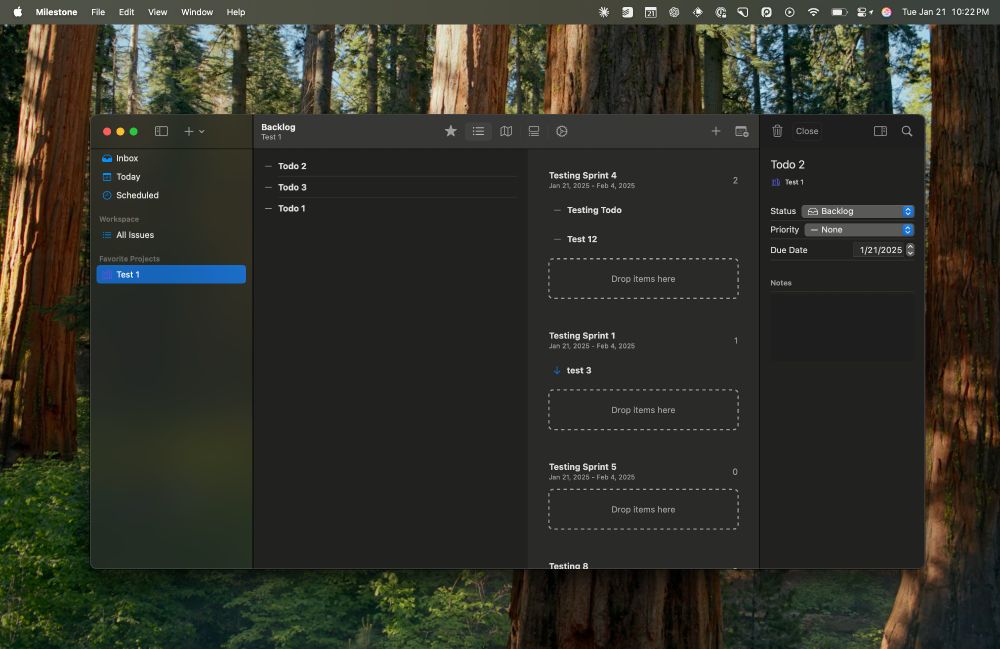Toggle the sidebar visibility icon
Screen dimensions: 1000x649
[x=161, y=131]
